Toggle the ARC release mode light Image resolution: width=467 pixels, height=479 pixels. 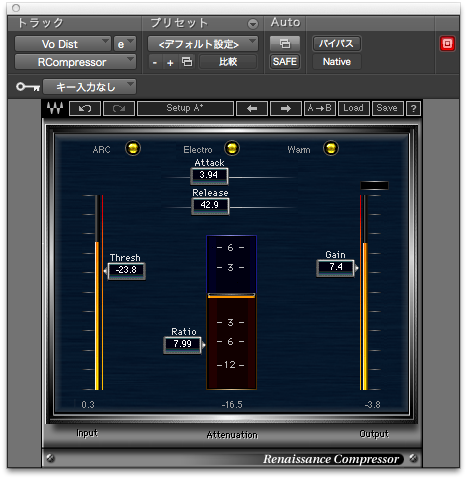[133, 148]
